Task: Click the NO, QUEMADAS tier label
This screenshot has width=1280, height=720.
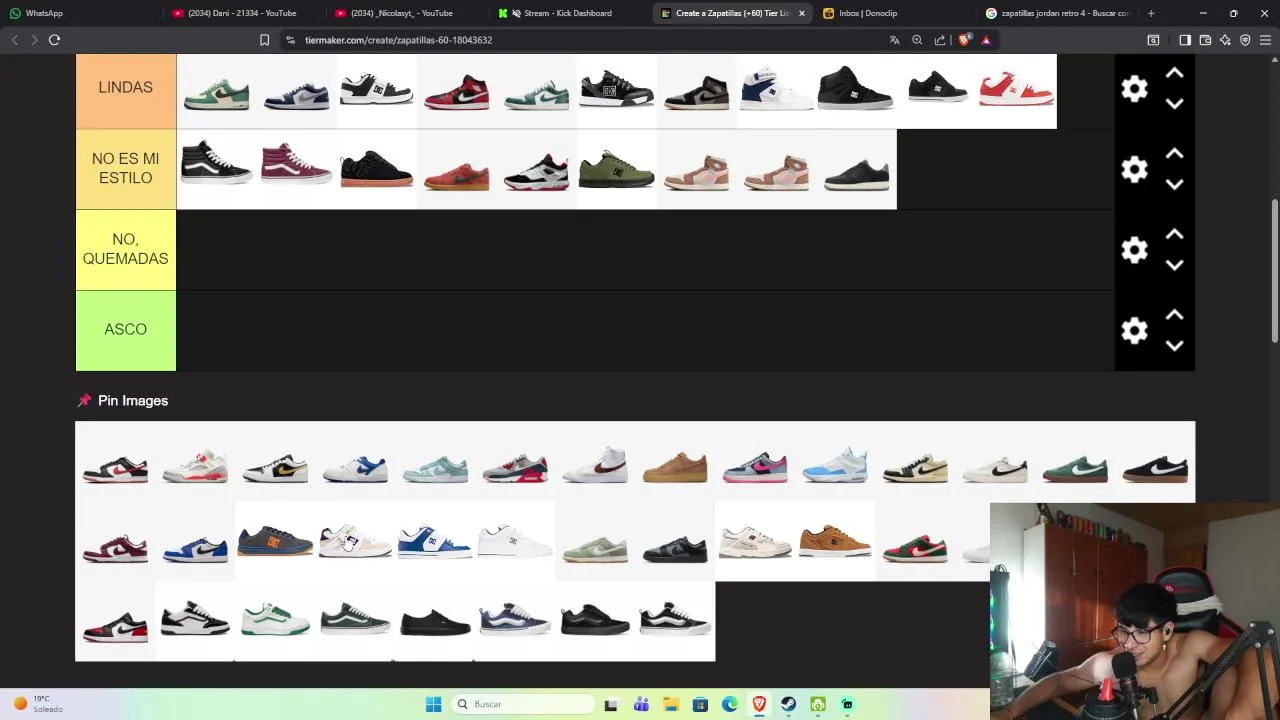Action: coord(126,250)
